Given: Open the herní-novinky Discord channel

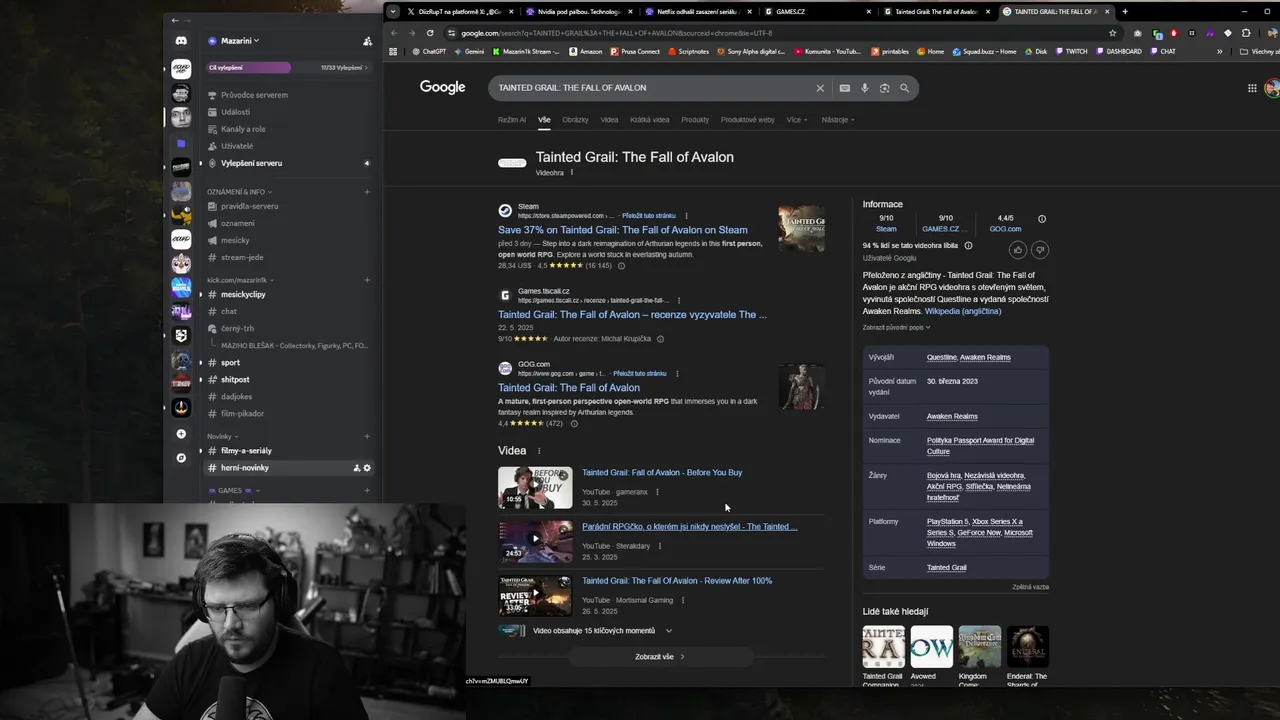Looking at the screenshot, I should (x=245, y=468).
